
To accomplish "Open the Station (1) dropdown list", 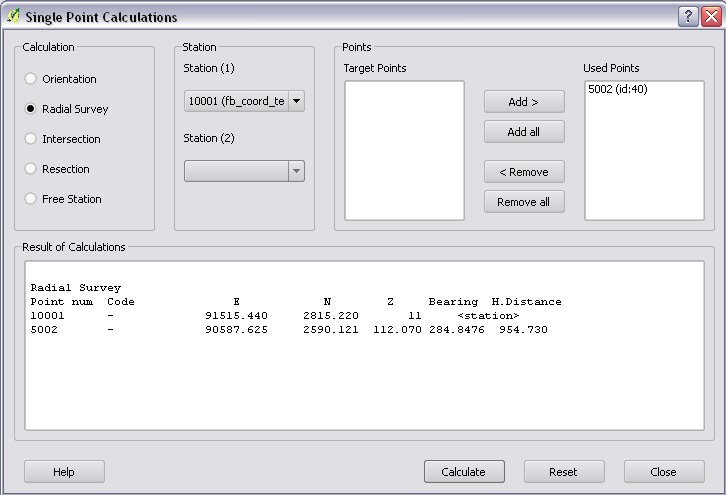I will click(x=295, y=101).
